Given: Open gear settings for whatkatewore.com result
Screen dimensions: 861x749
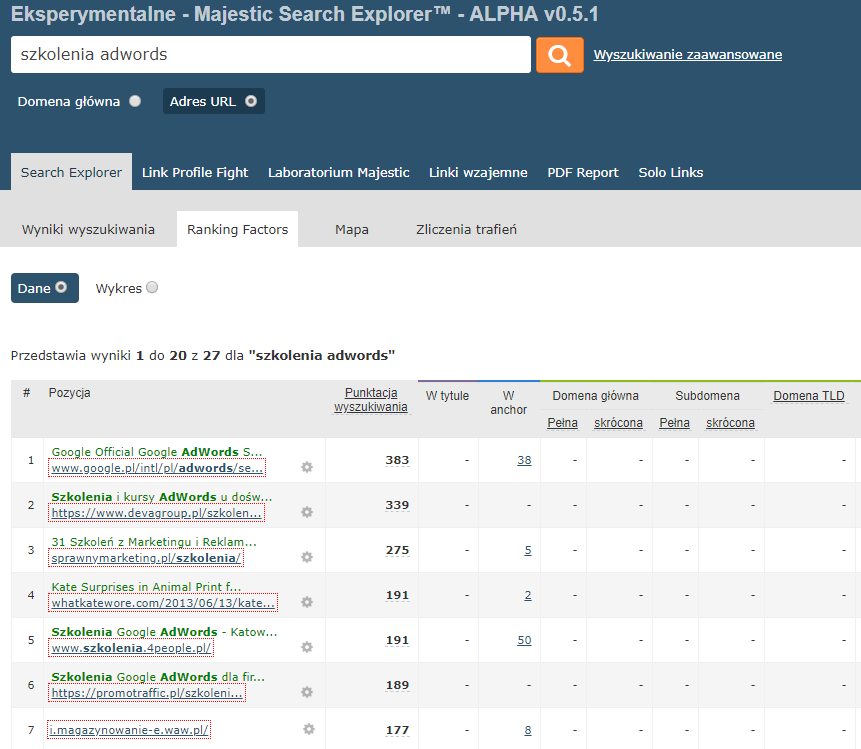Looking at the screenshot, I should 307,602.
